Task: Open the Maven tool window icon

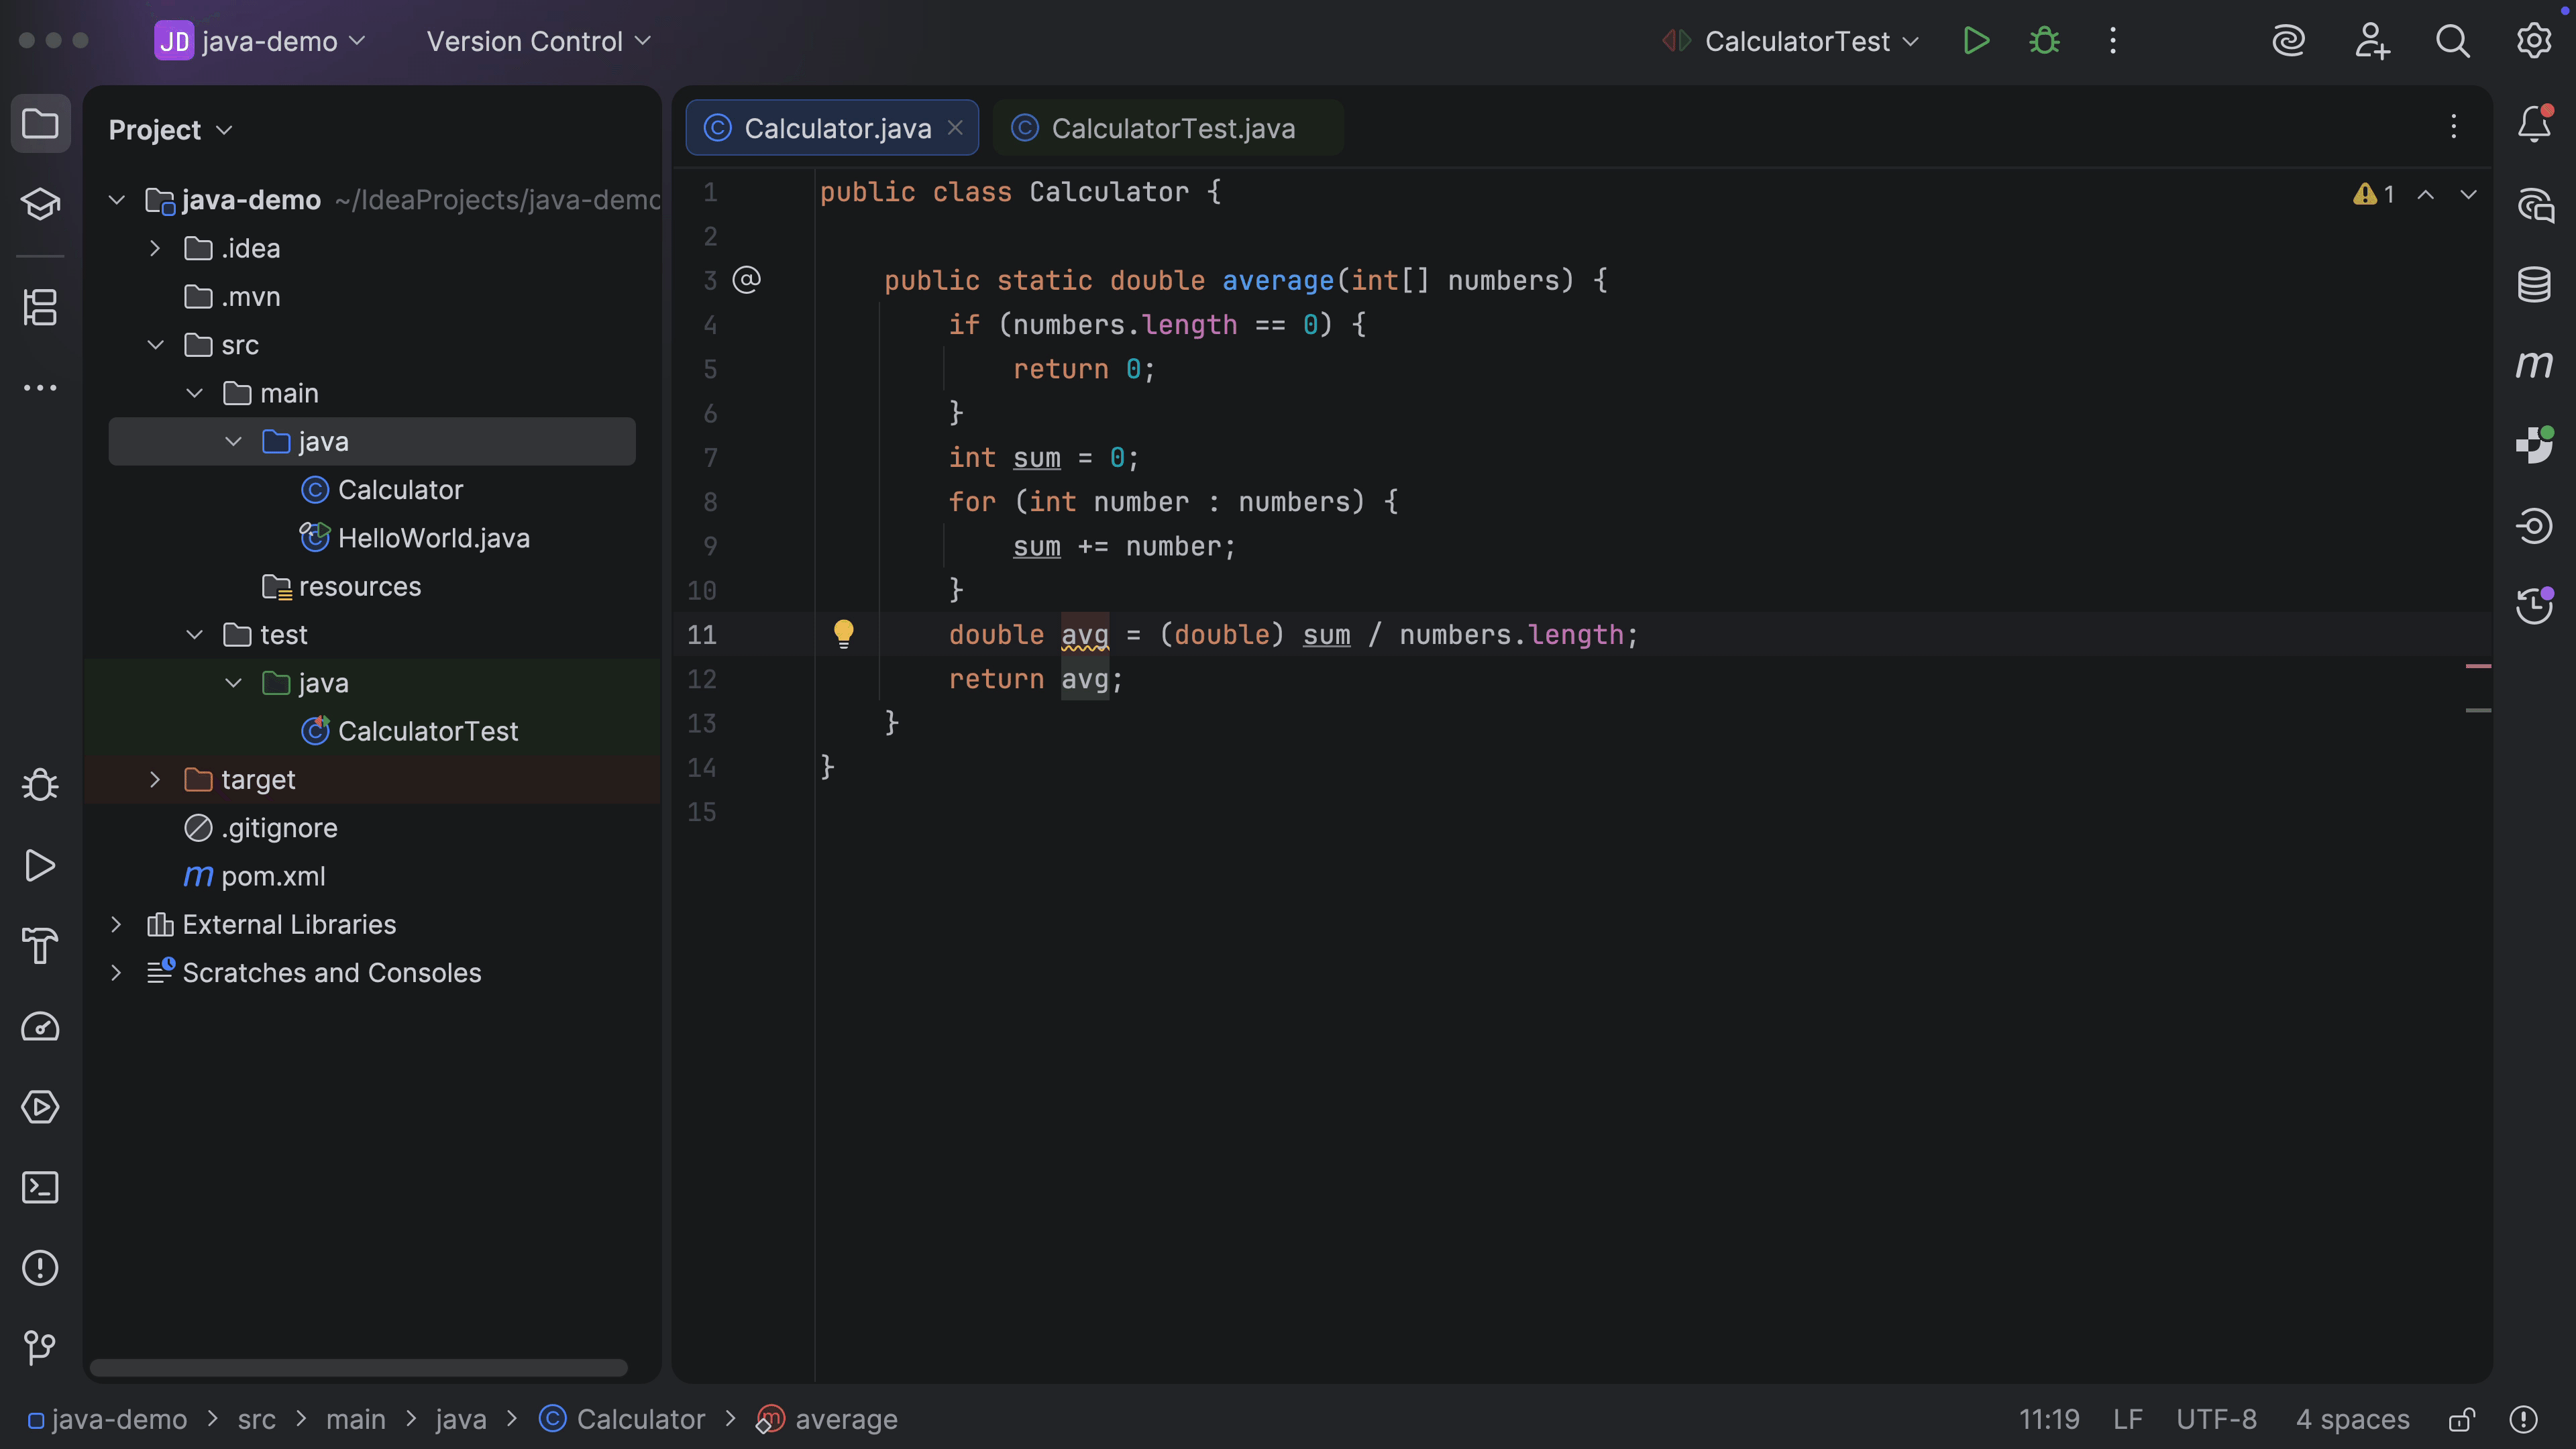Action: pyautogui.click(x=2534, y=364)
